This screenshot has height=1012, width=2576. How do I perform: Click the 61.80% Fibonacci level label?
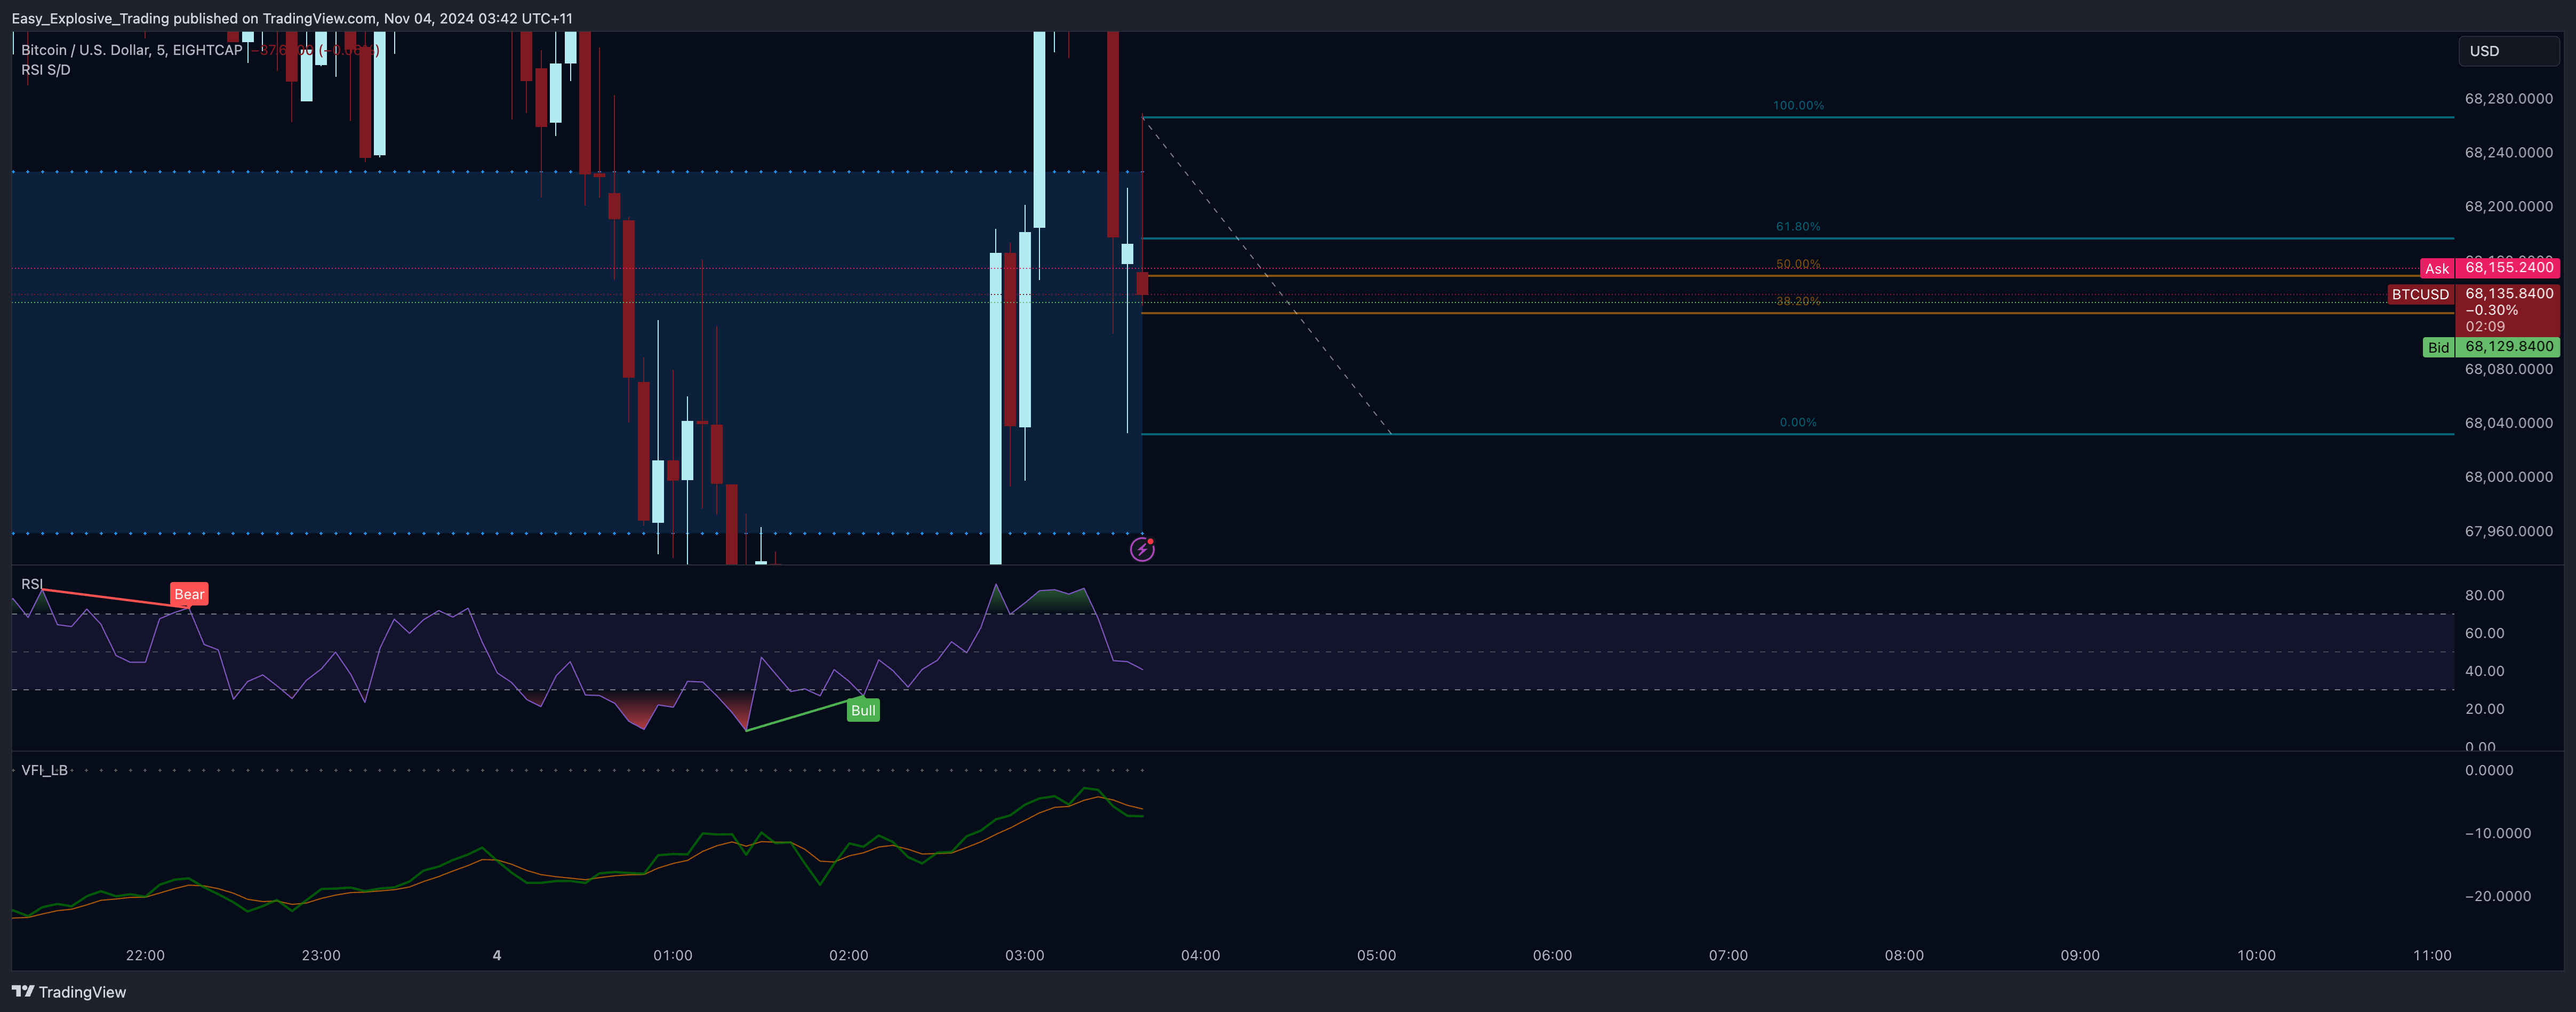pyautogui.click(x=1798, y=227)
